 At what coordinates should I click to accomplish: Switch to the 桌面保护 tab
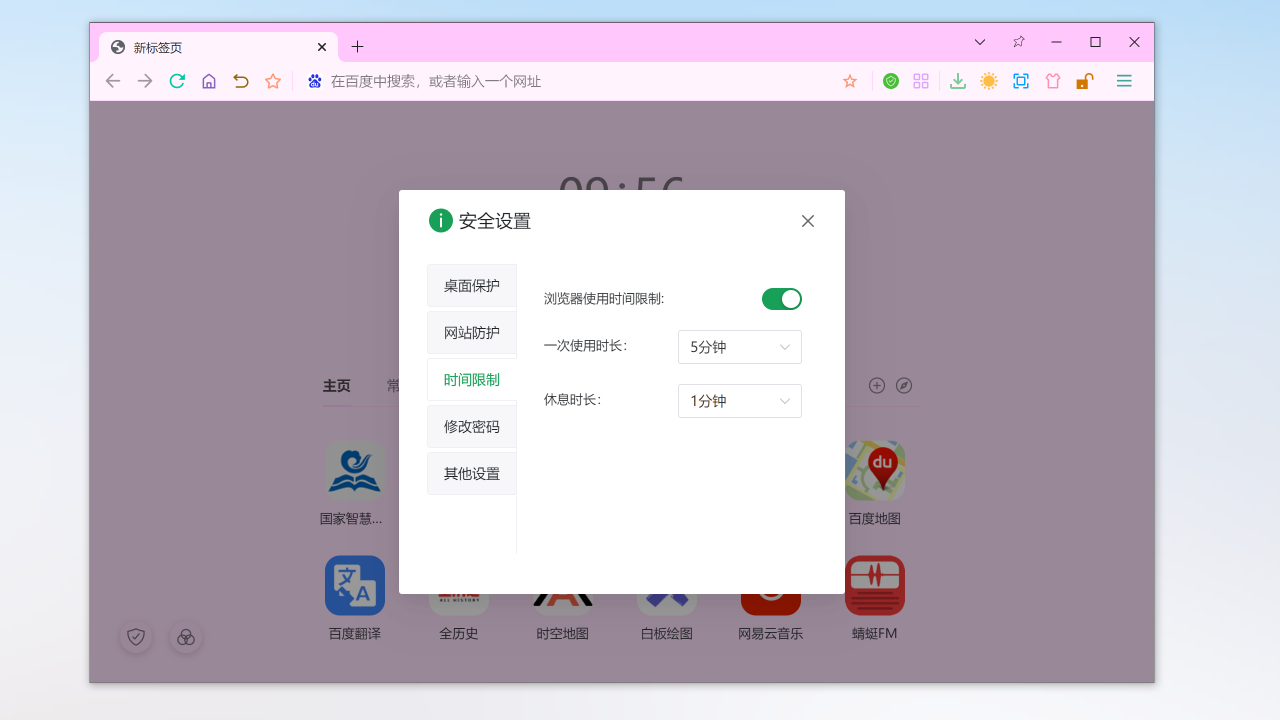click(x=471, y=285)
